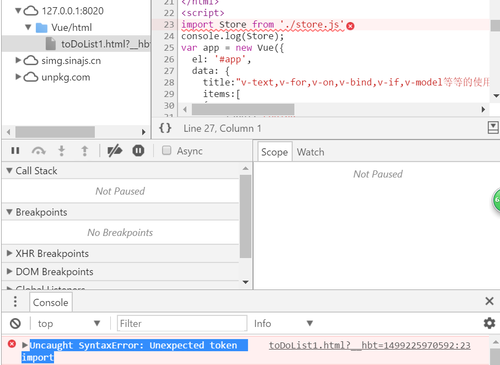
Task: Click the console.log(Store); code line
Action: pos(232,36)
